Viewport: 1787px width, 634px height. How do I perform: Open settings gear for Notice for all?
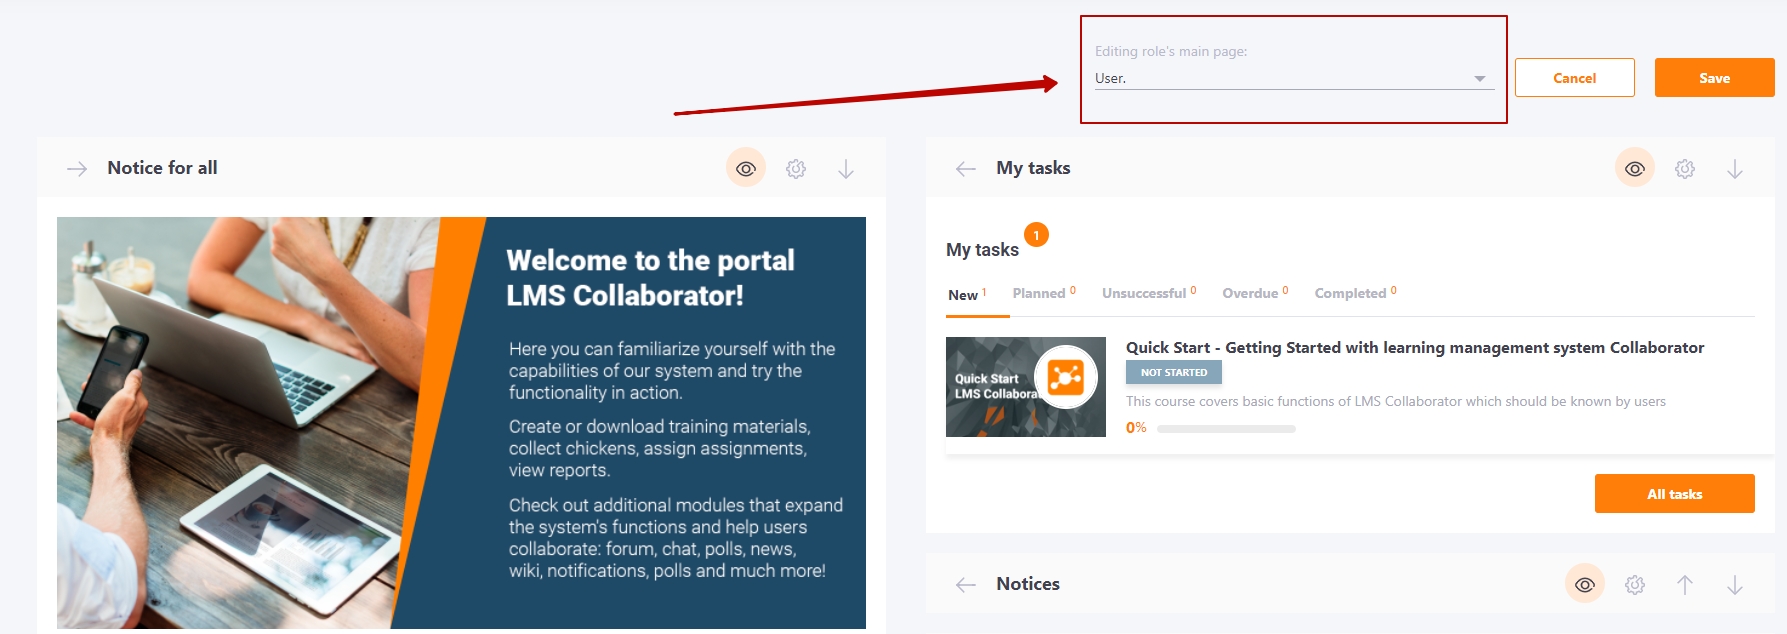796,169
